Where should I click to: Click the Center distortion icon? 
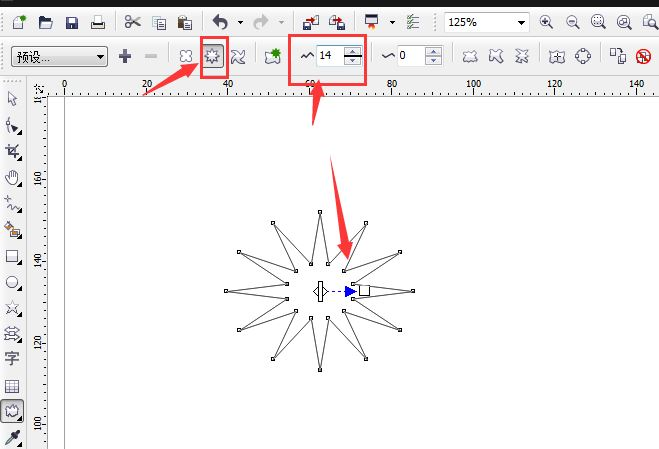556,56
